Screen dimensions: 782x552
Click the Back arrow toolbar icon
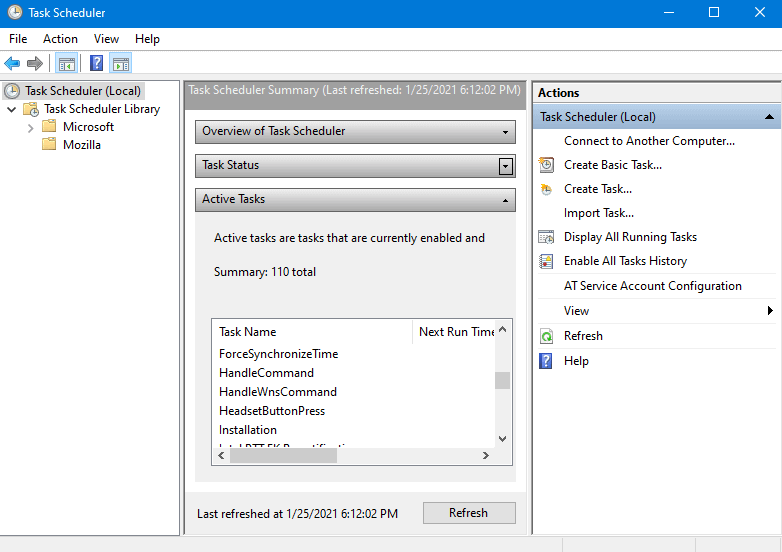tap(13, 64)
